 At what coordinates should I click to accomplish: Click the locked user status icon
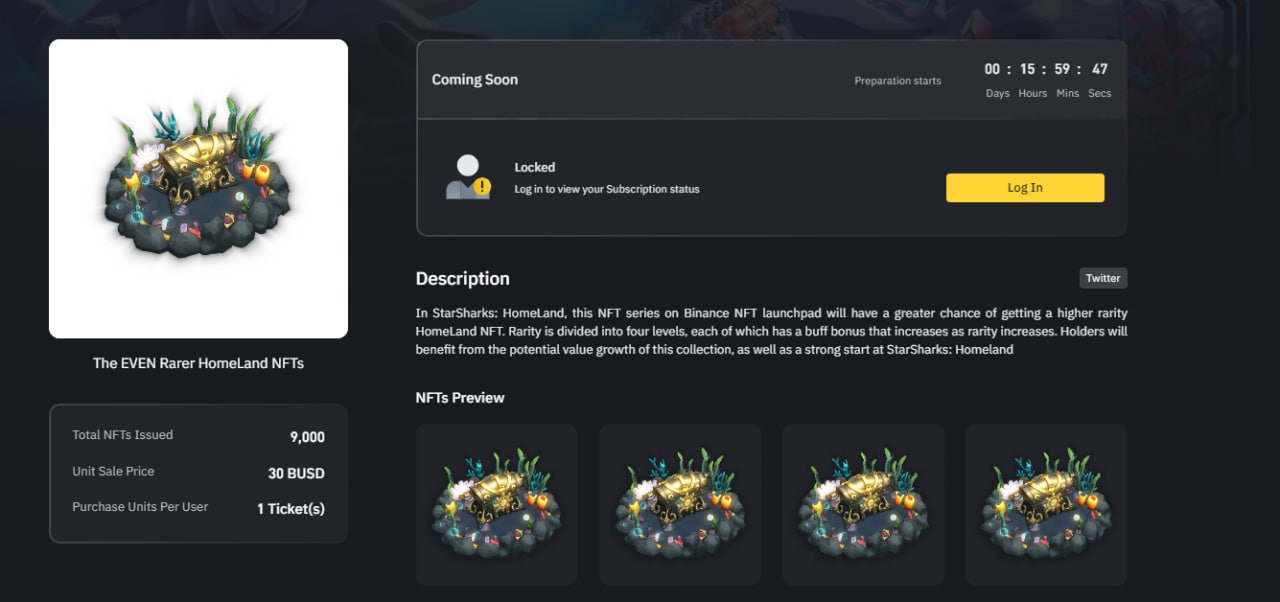468,178
